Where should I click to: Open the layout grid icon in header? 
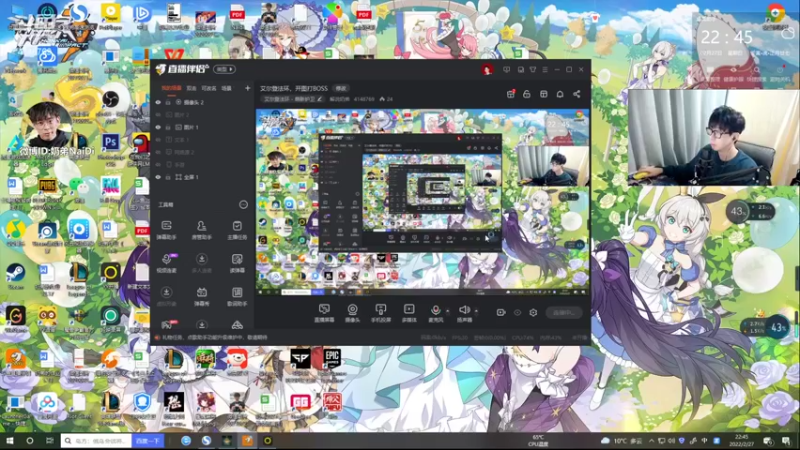click(543, 94)
